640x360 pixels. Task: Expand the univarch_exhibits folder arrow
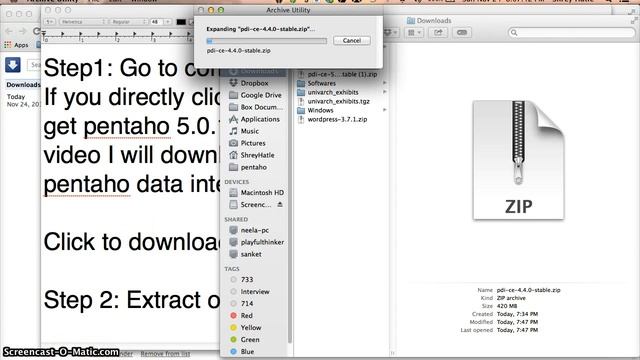tap(384, 92)
